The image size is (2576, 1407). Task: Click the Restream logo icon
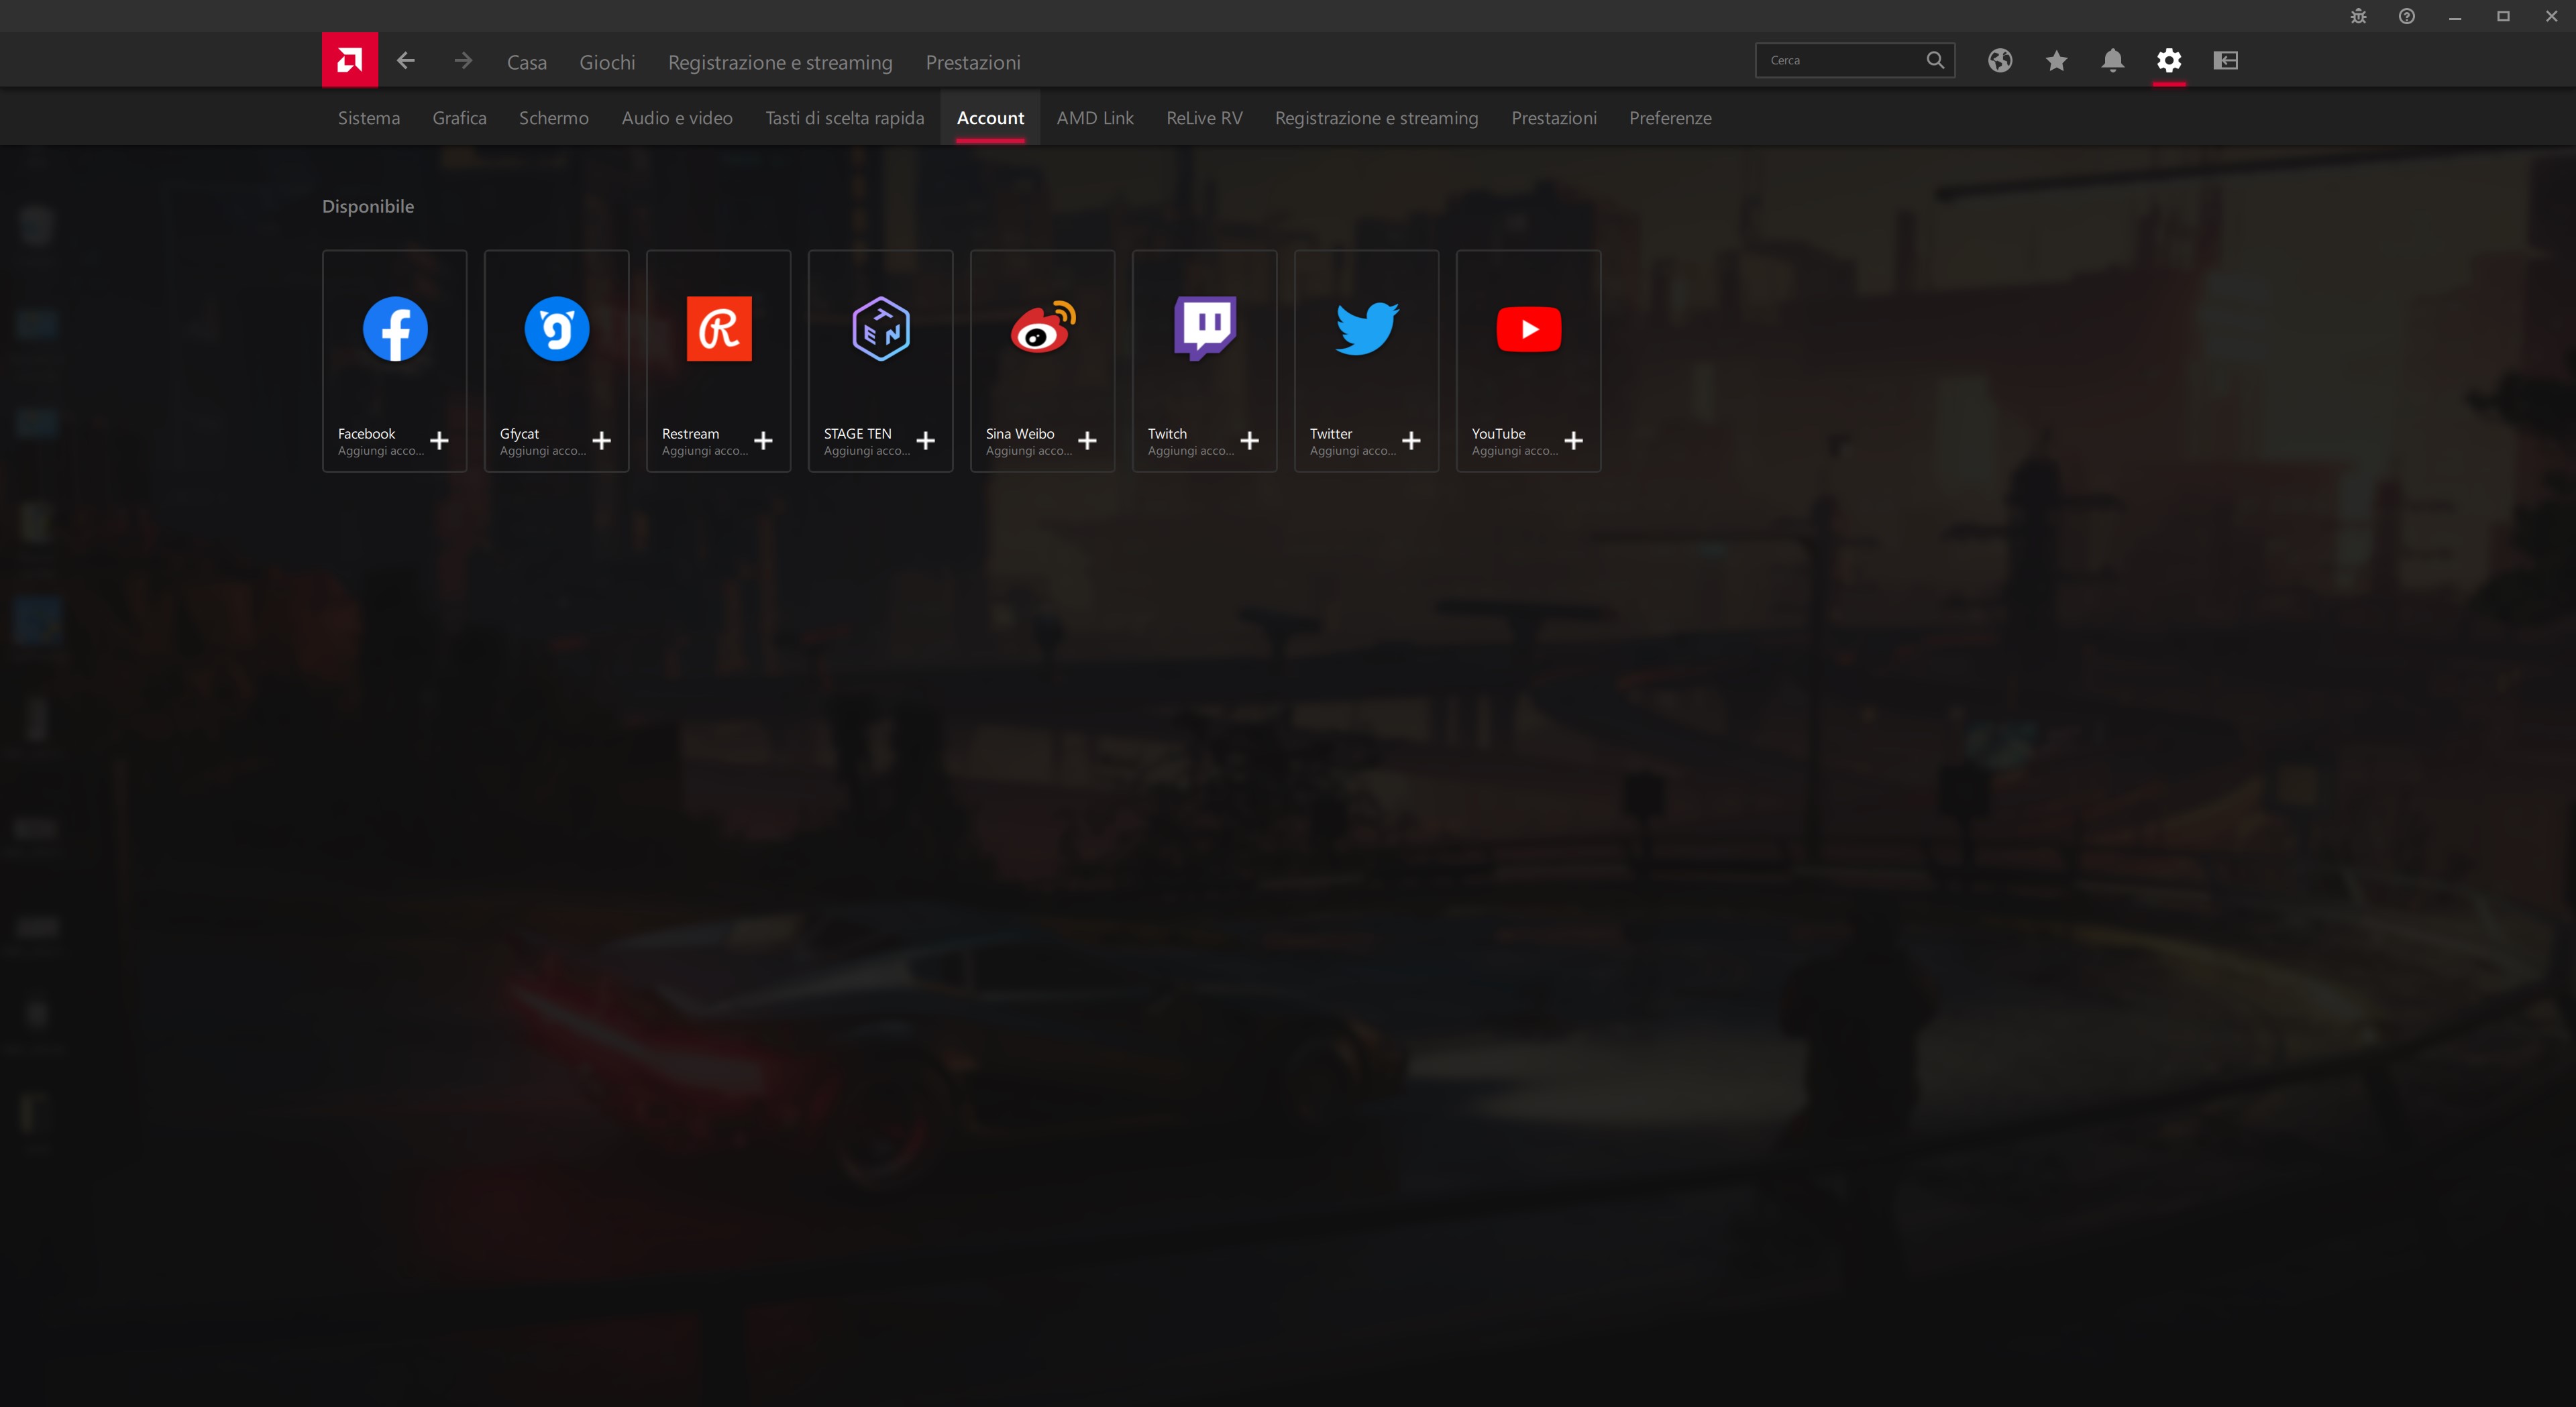pyautogui.click(x=718, y=329)
